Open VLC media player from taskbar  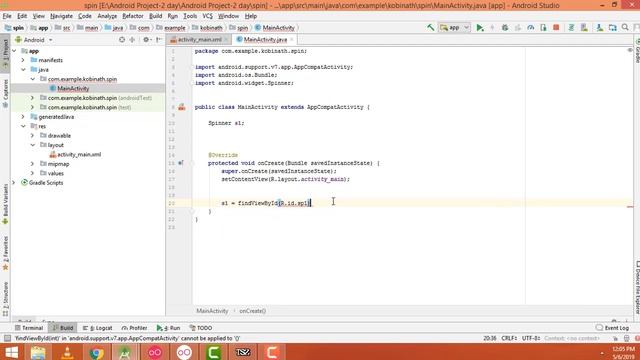point(67,352)
